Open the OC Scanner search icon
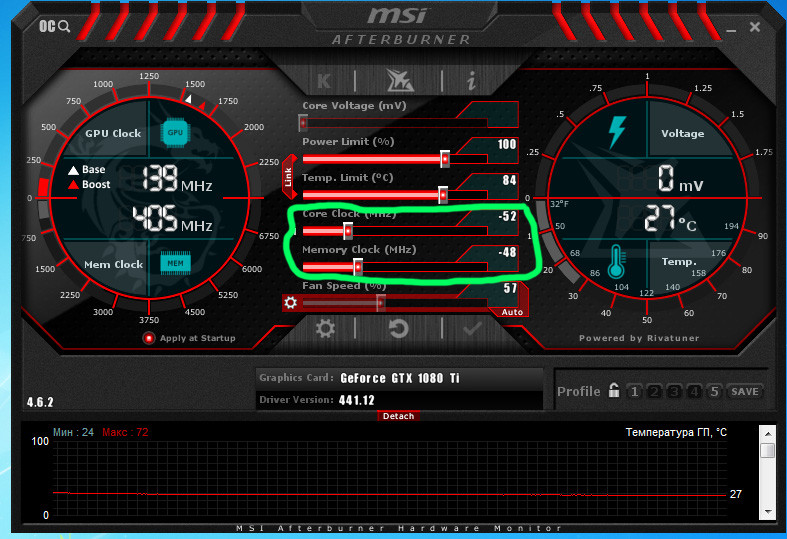Screen dimensions: 787x539 tap(55, 26)
